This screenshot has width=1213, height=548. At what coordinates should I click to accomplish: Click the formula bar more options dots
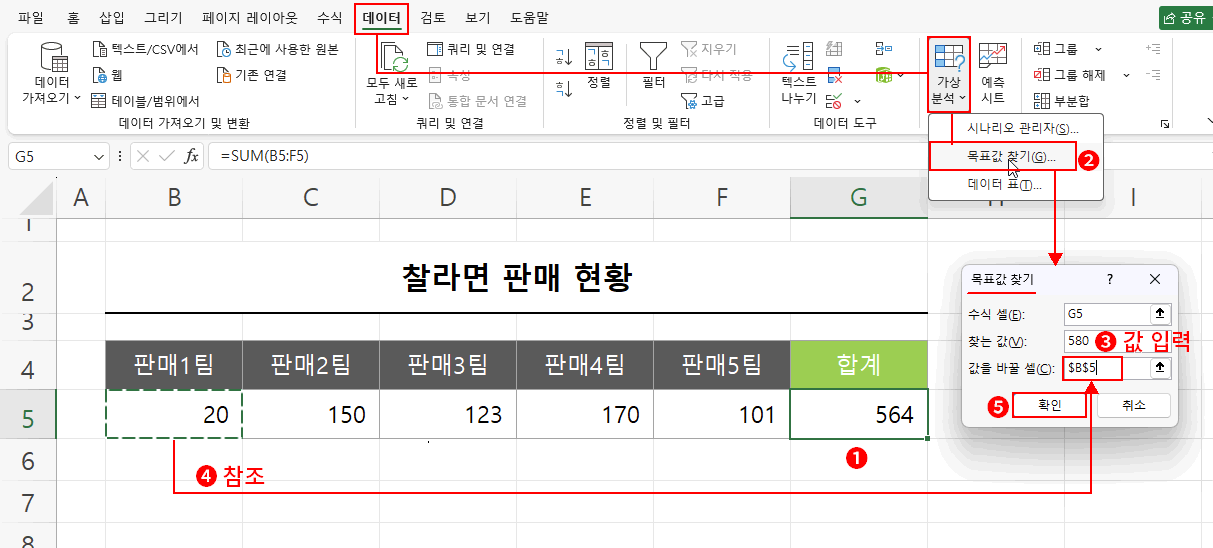tap(121, 156)
